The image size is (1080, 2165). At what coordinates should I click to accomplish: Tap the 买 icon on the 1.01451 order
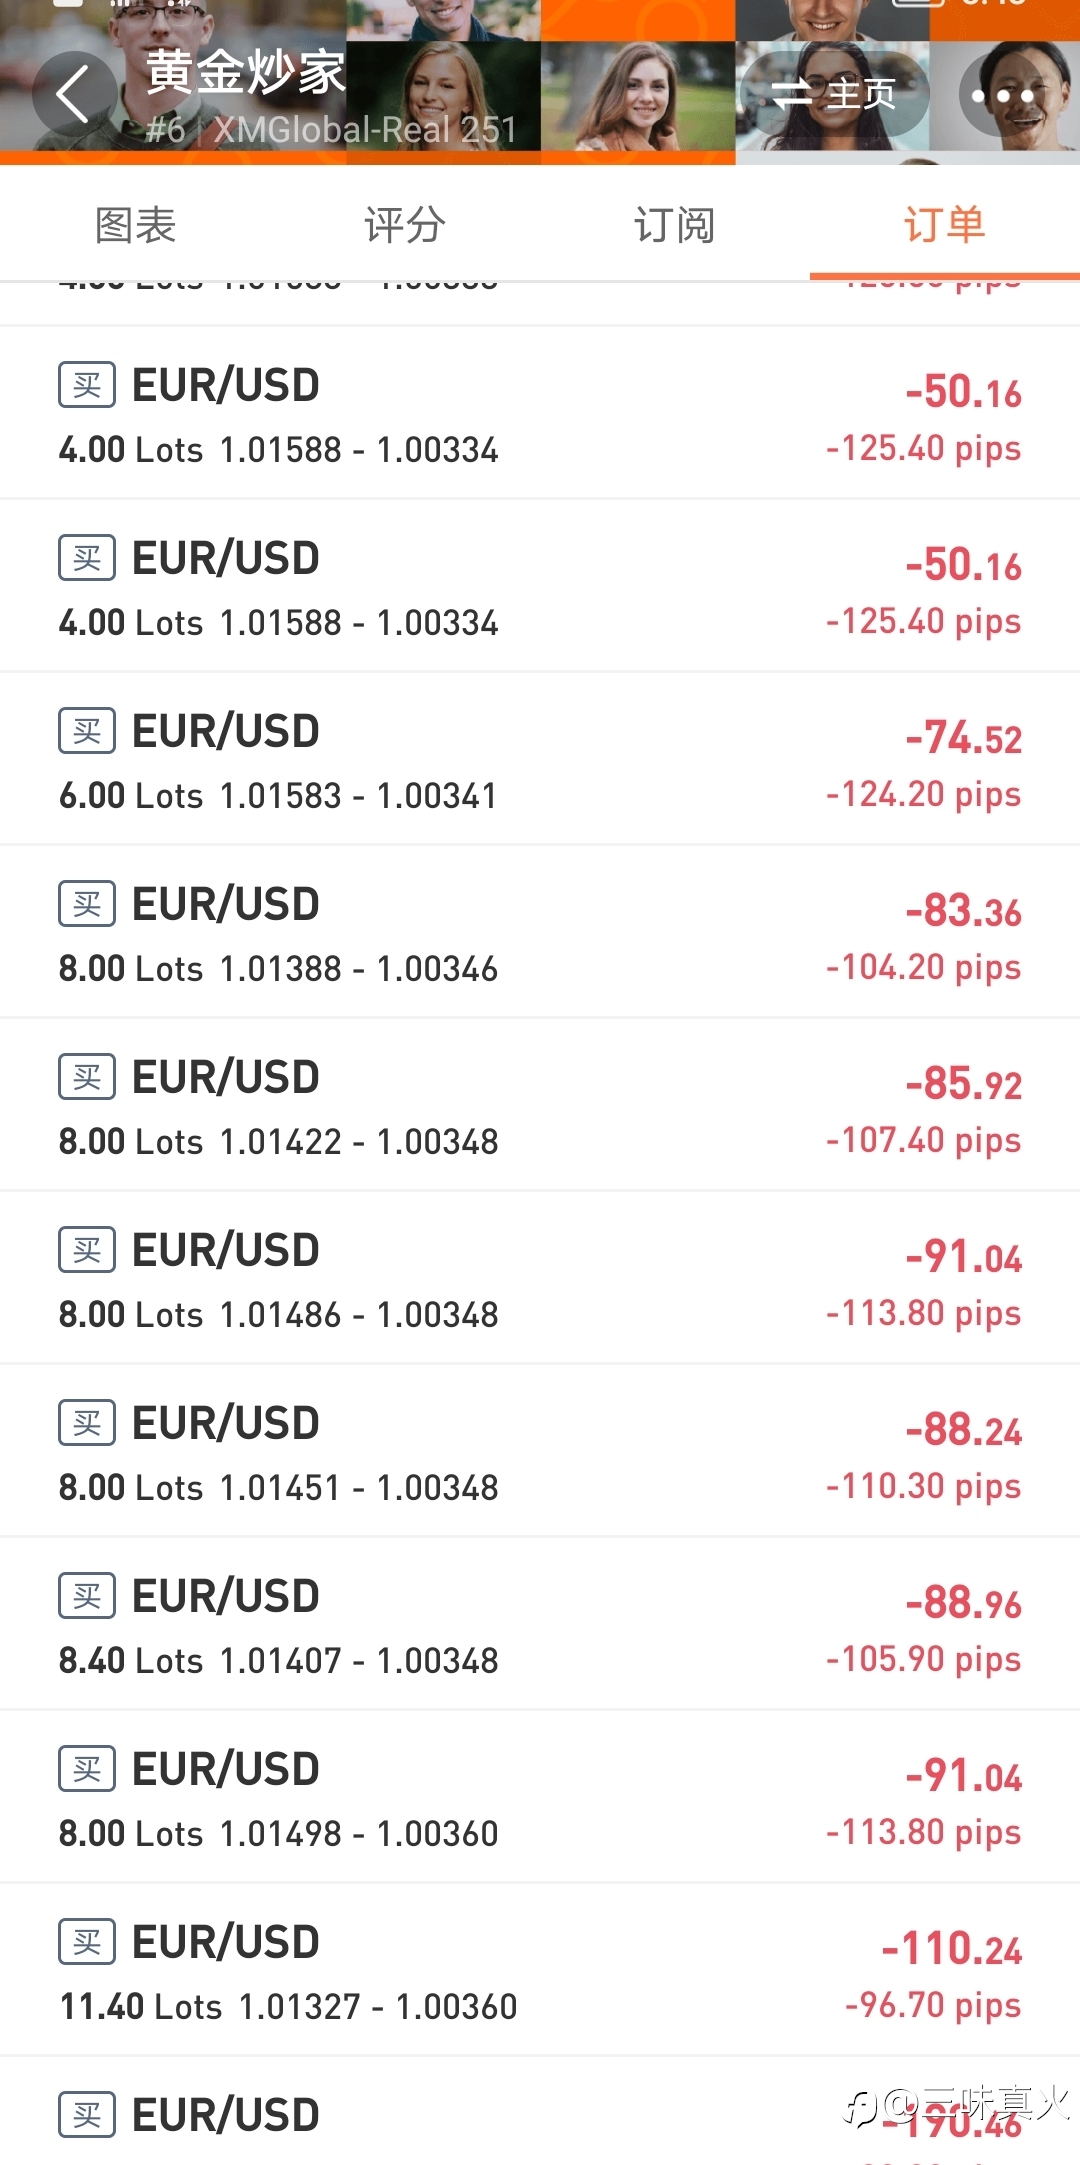coord(87,1423)
